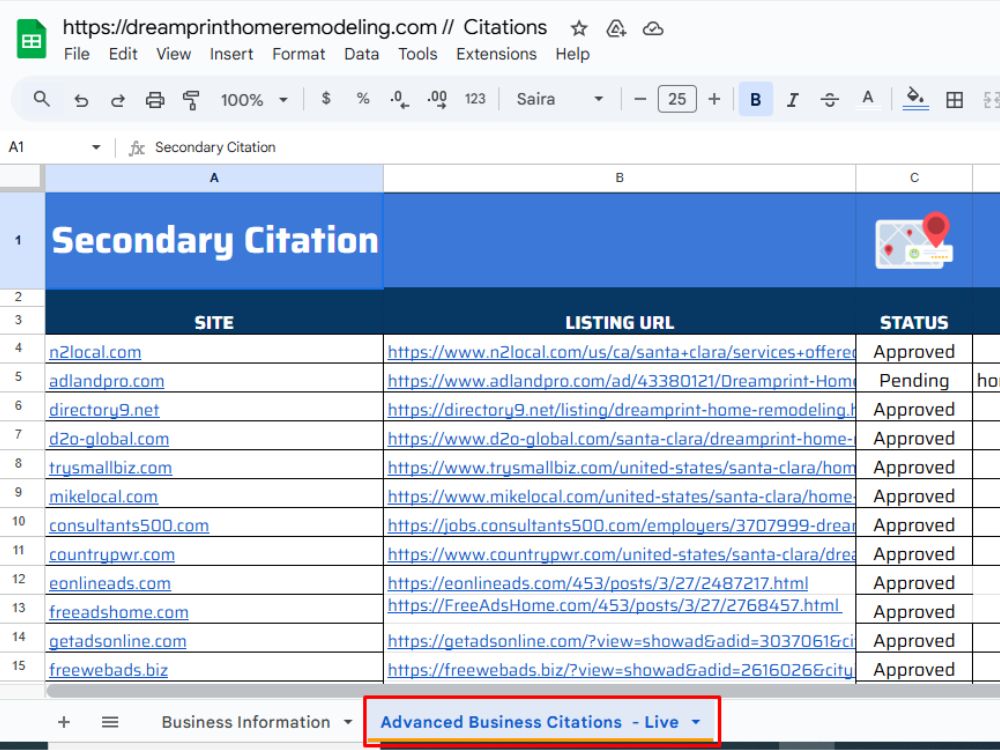Select the Secondary Citation title cell
The width and height of the screenshot is (1000, 750).
(214, 240)
